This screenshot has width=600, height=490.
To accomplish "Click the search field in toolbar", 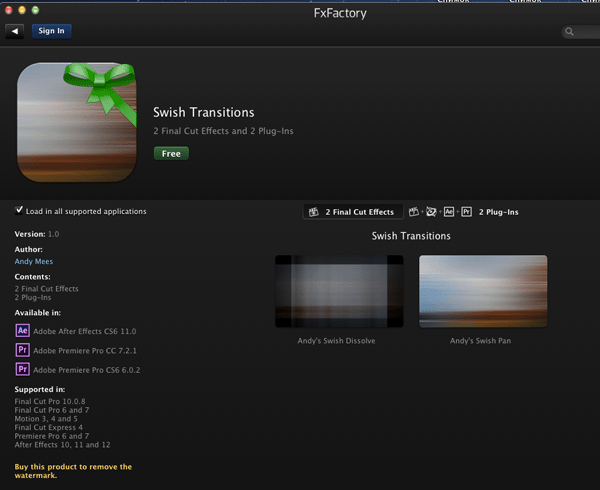I will coord(581,32).
